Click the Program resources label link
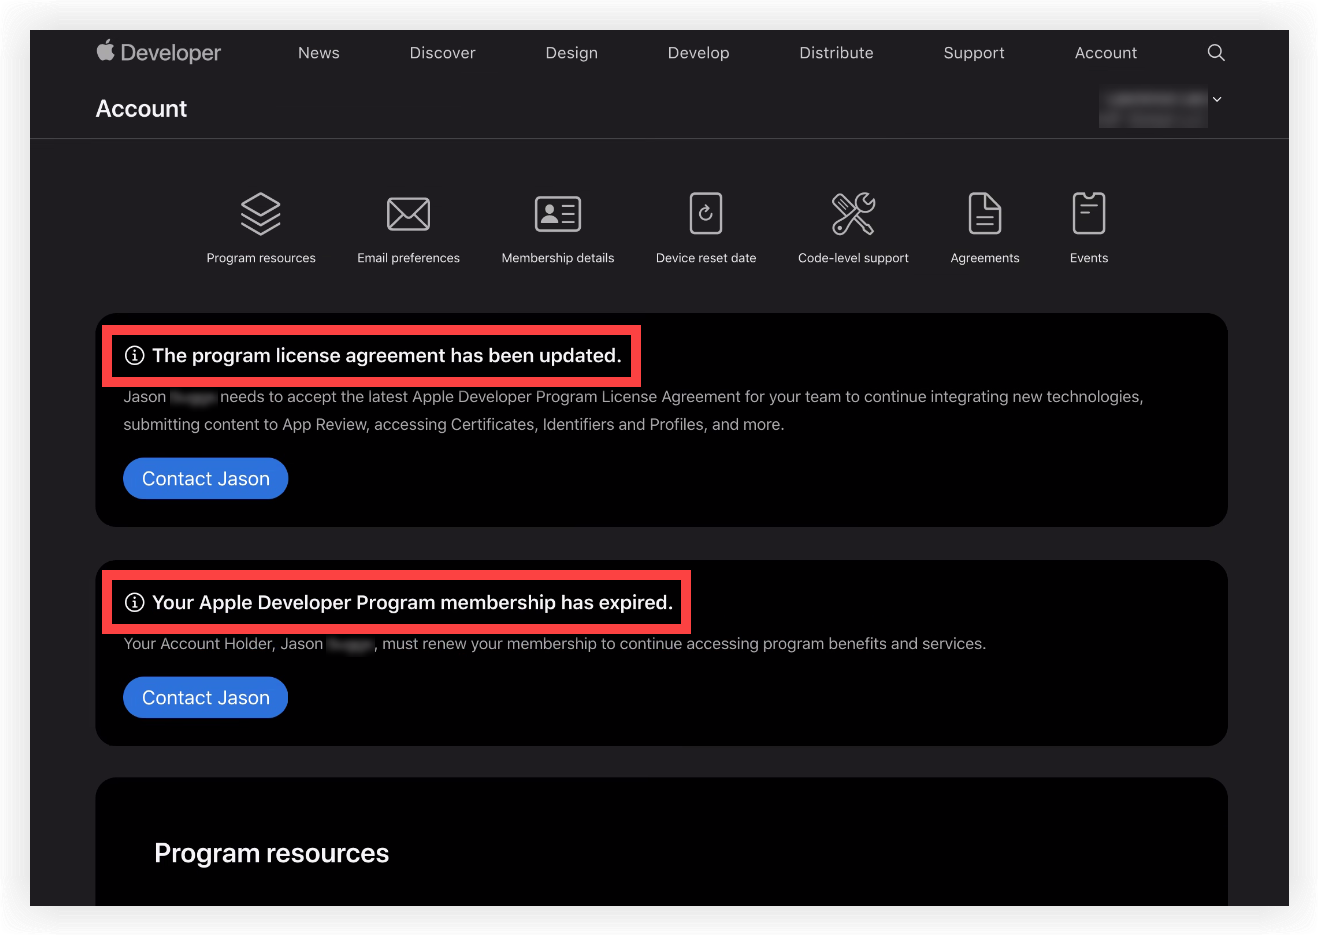The image size is (1319, 936). coord(261,258)
